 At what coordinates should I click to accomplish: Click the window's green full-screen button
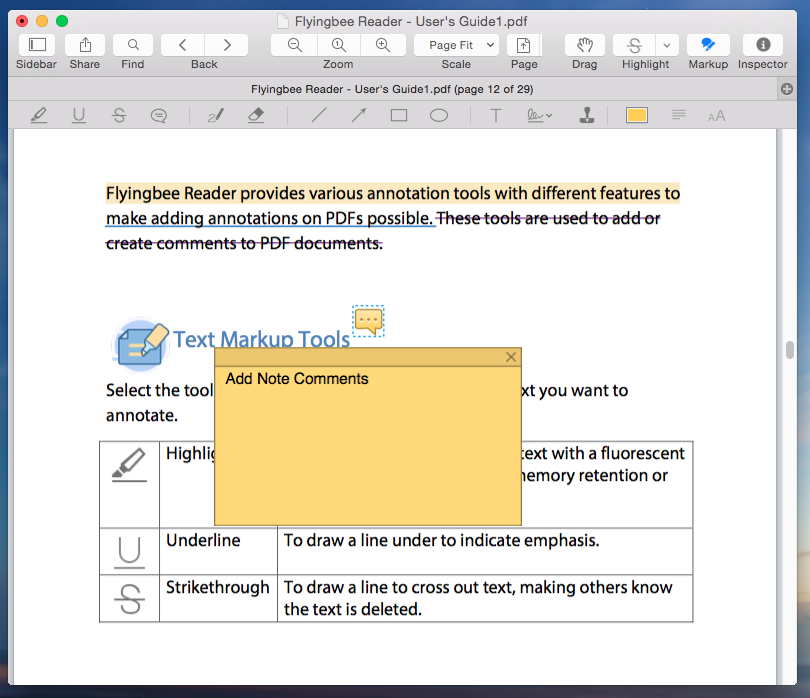pos(62,21)
